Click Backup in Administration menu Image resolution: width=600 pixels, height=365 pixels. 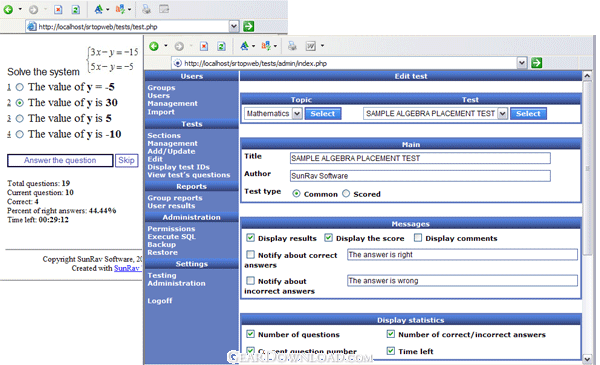[x=161, y=244]
